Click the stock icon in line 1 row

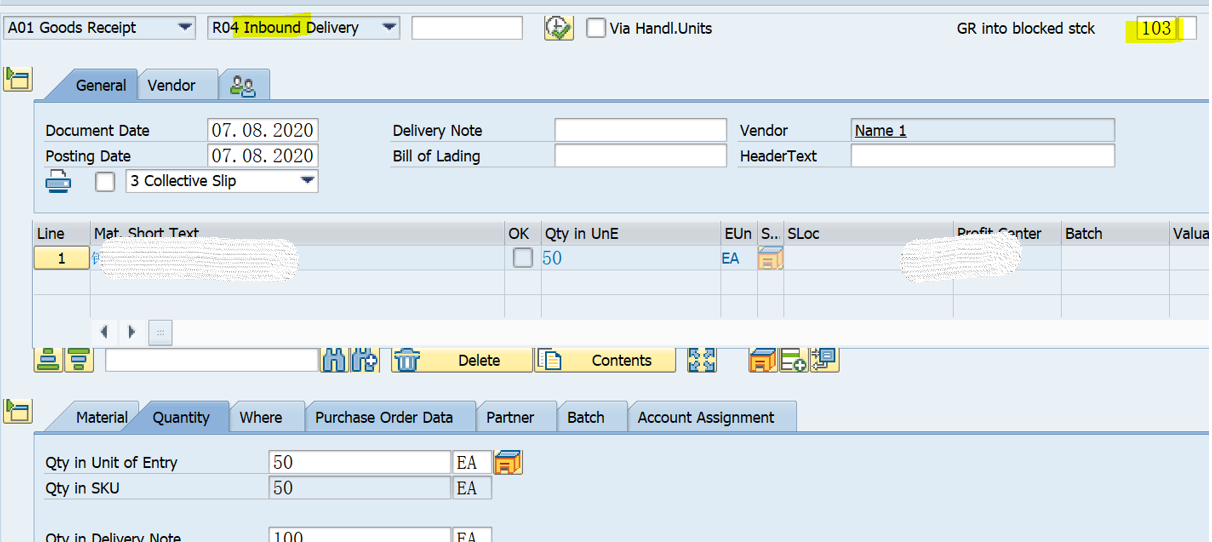tap(770, 258)
